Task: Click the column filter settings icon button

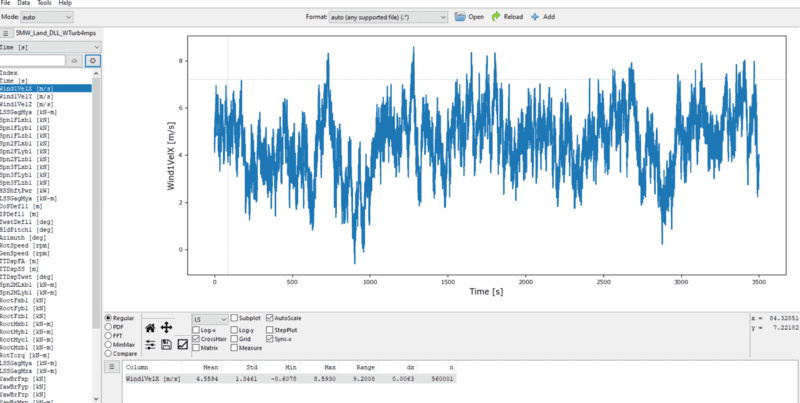Action: pos(92,60)
